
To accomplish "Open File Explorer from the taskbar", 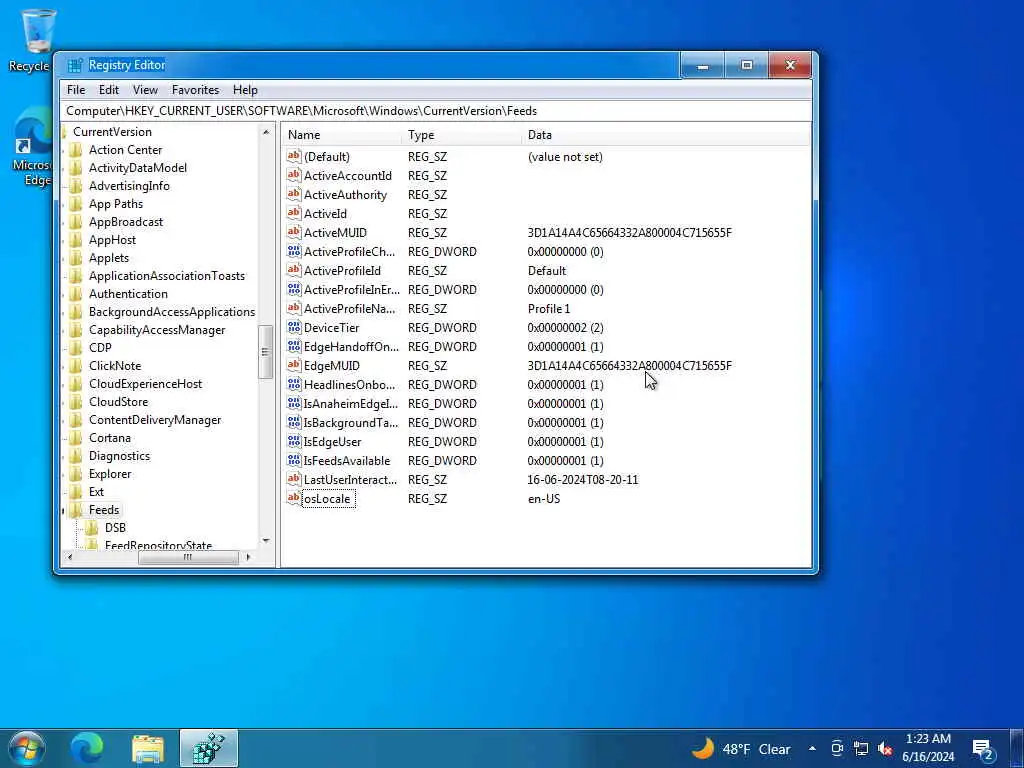I will click(x=148, y=748).
